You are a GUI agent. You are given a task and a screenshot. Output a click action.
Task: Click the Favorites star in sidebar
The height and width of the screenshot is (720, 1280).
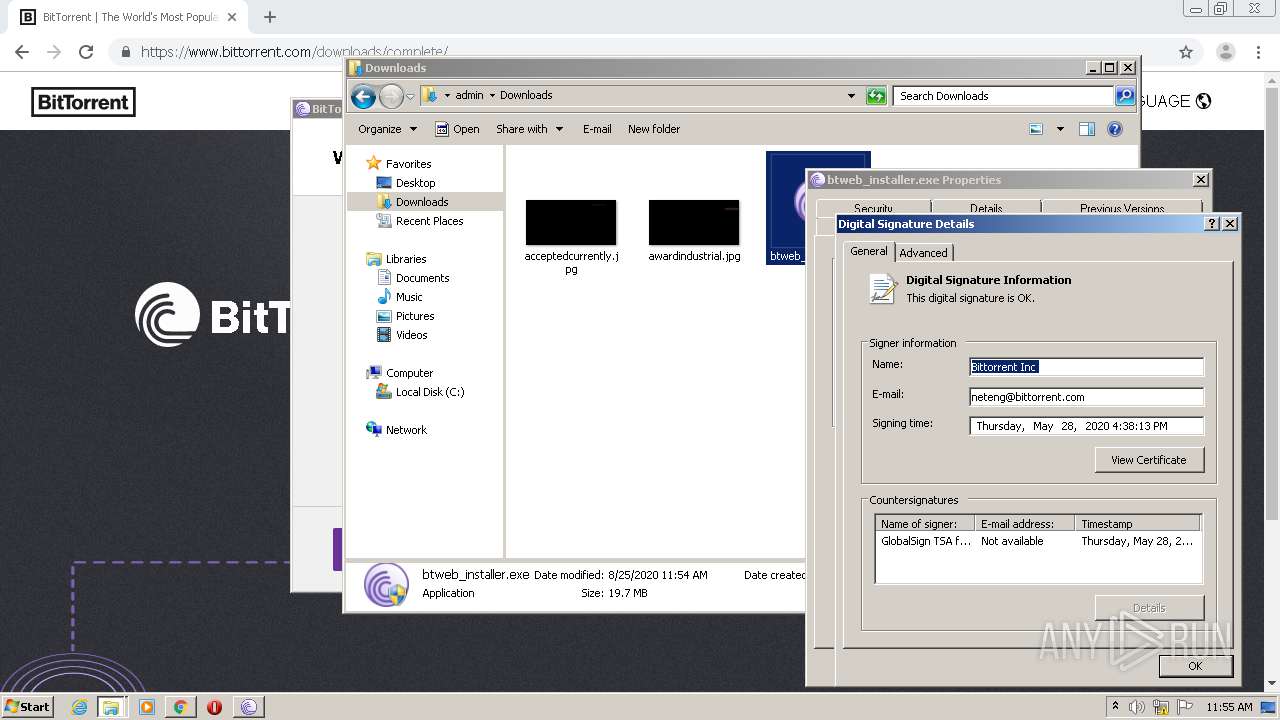[374, 163]
